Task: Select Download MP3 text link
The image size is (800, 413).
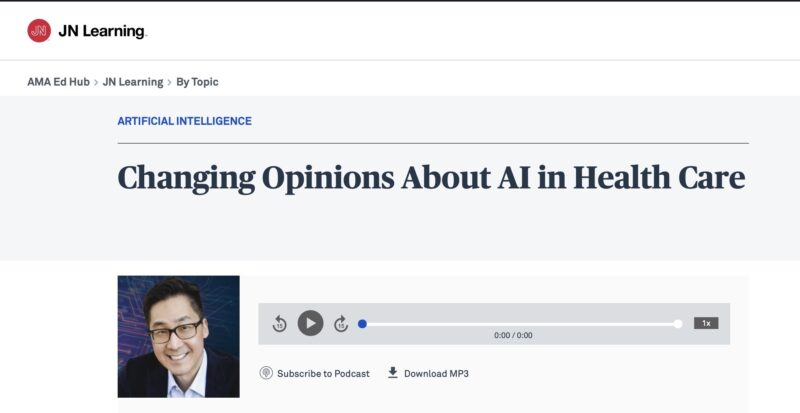Action: (x=436, y=374)
